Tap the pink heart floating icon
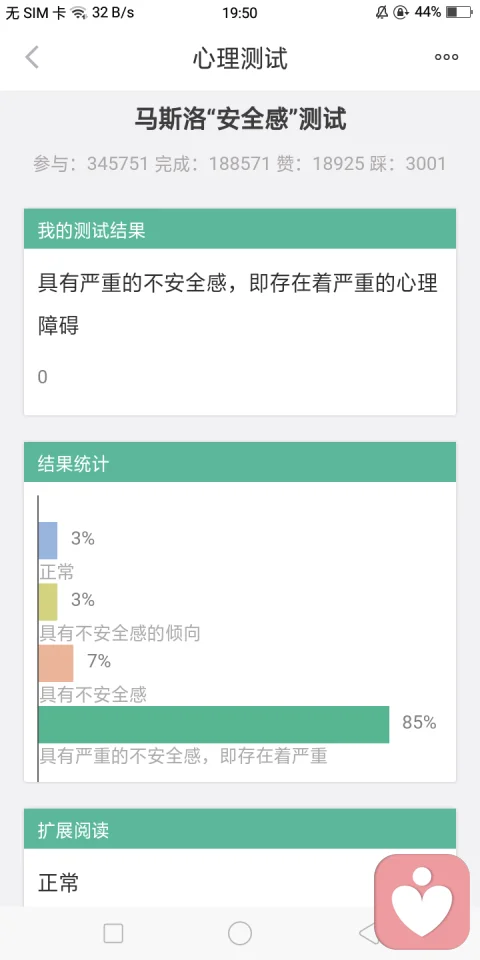The height and width of the screenshot is (960, 480). pos(422,901)
